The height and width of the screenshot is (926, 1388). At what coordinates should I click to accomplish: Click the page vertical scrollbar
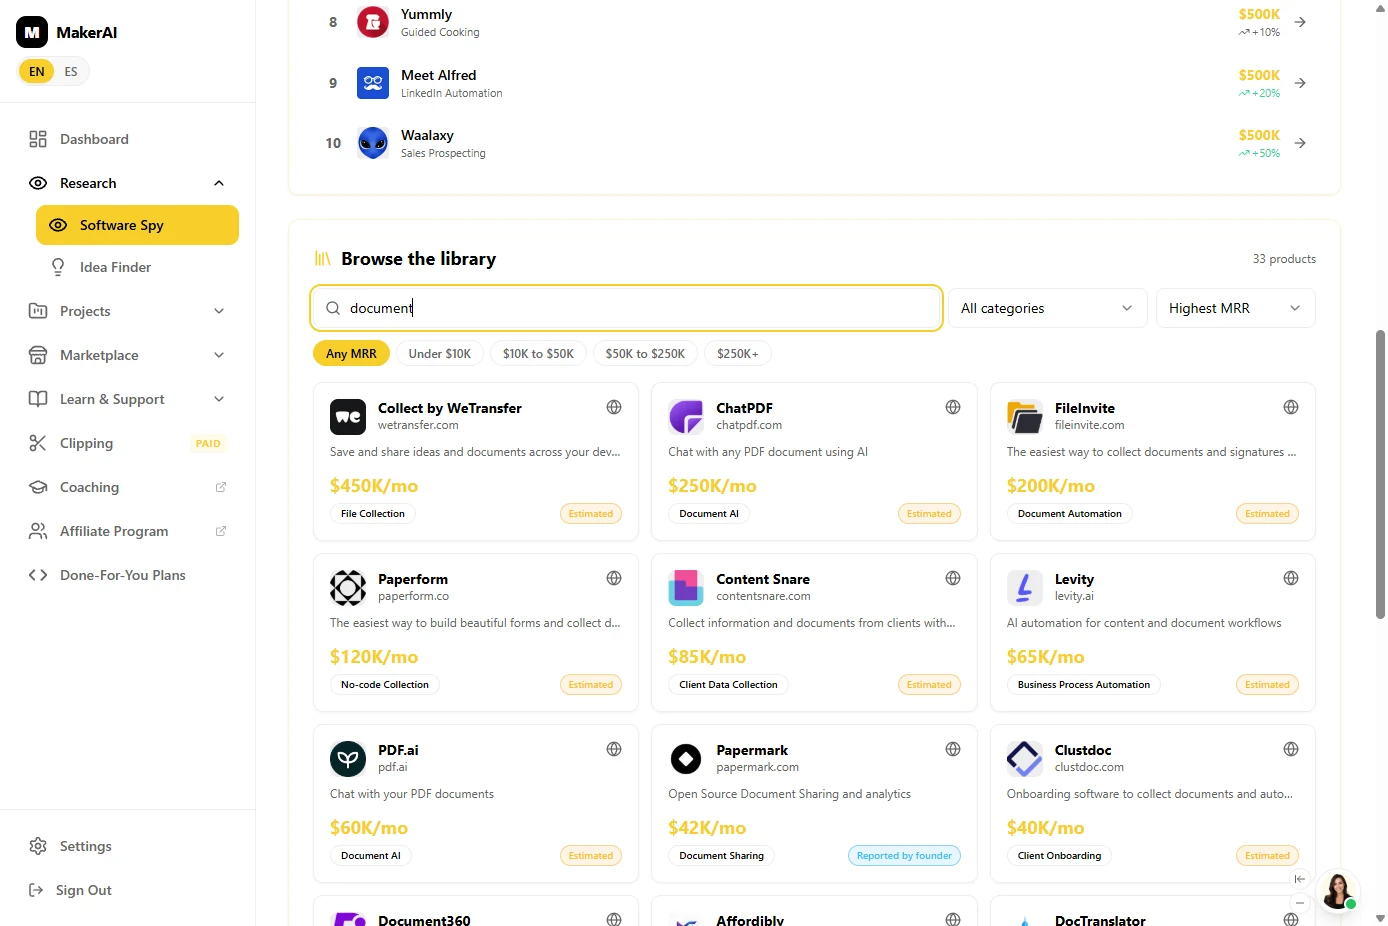(x=1381, y=474)
